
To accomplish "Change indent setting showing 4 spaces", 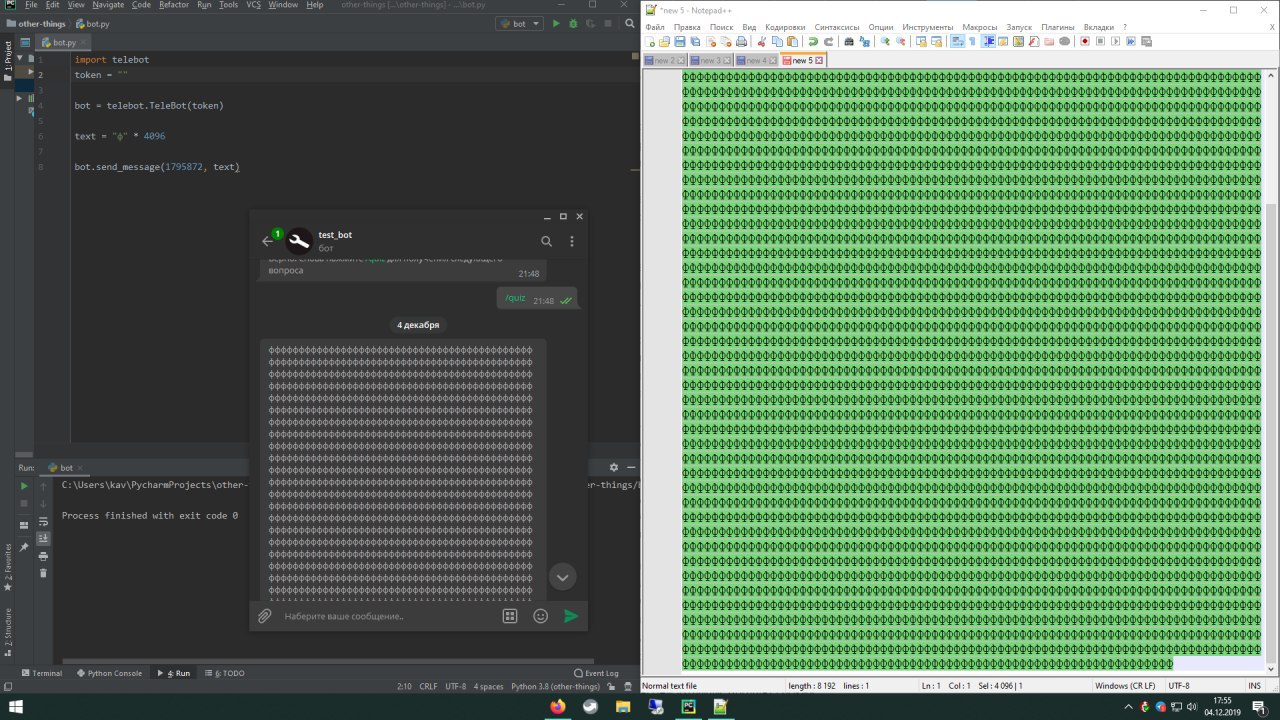I will pos(488,687).
